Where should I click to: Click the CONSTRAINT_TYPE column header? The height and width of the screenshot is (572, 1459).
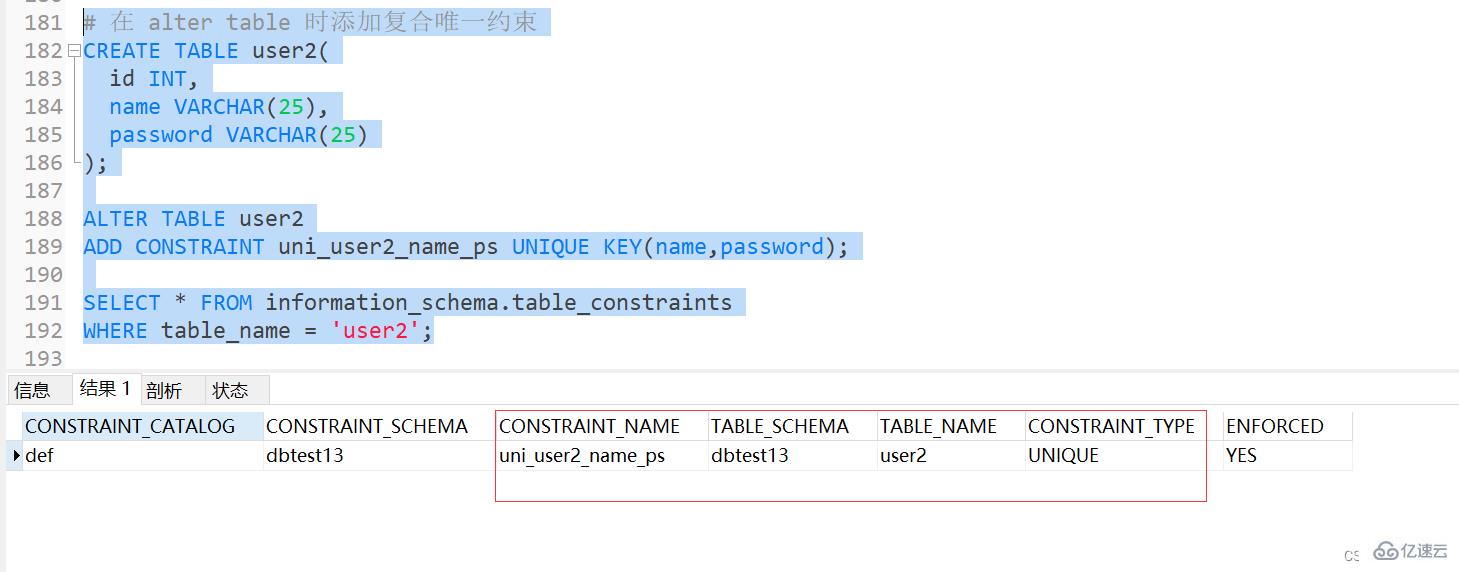[x=1111, y=427]
